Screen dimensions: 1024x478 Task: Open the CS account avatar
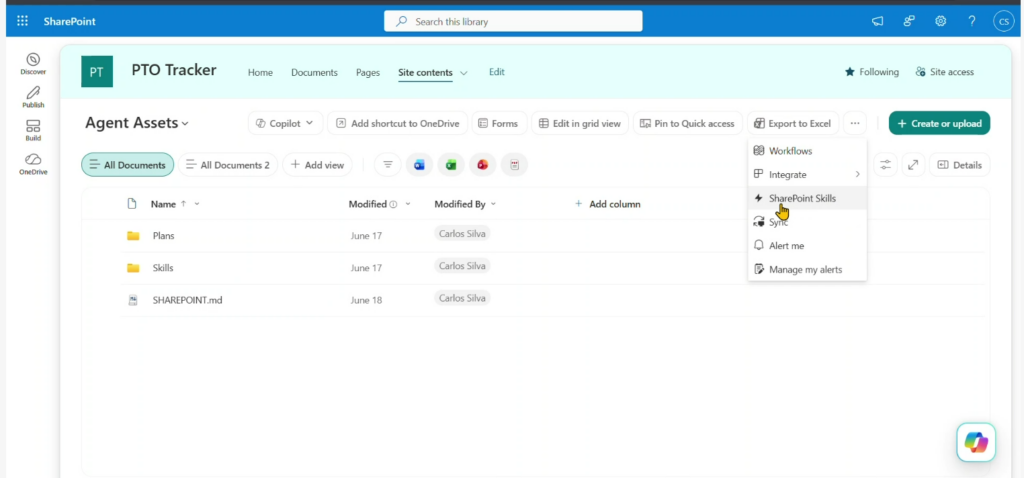pyautogui.click(x=1004, y=22)
